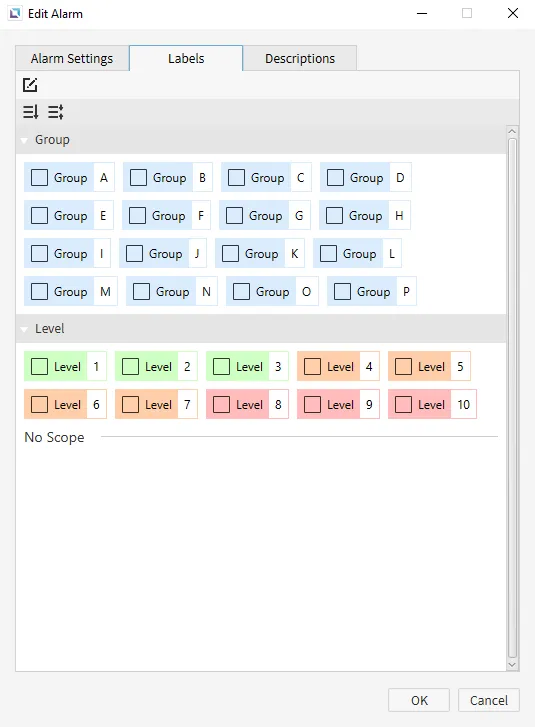
Task: Collapse the Group section
Action: (24, 140)
